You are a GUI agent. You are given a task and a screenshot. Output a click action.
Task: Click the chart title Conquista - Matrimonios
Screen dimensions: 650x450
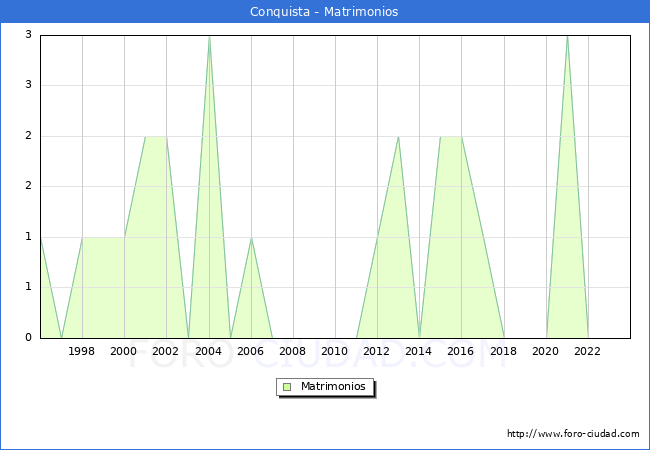324,12
